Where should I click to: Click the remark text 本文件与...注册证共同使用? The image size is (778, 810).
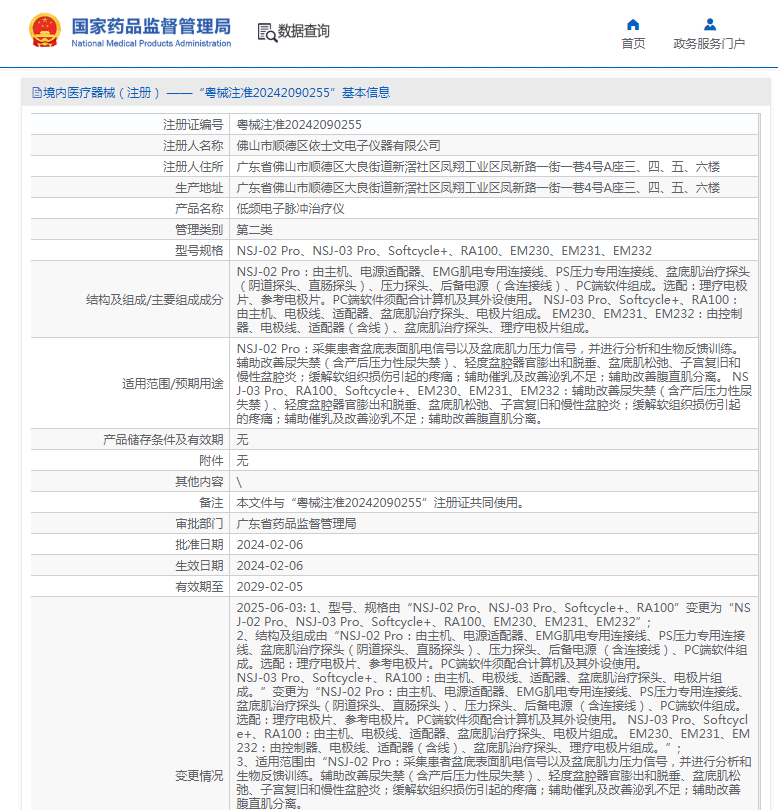[380, 503]
